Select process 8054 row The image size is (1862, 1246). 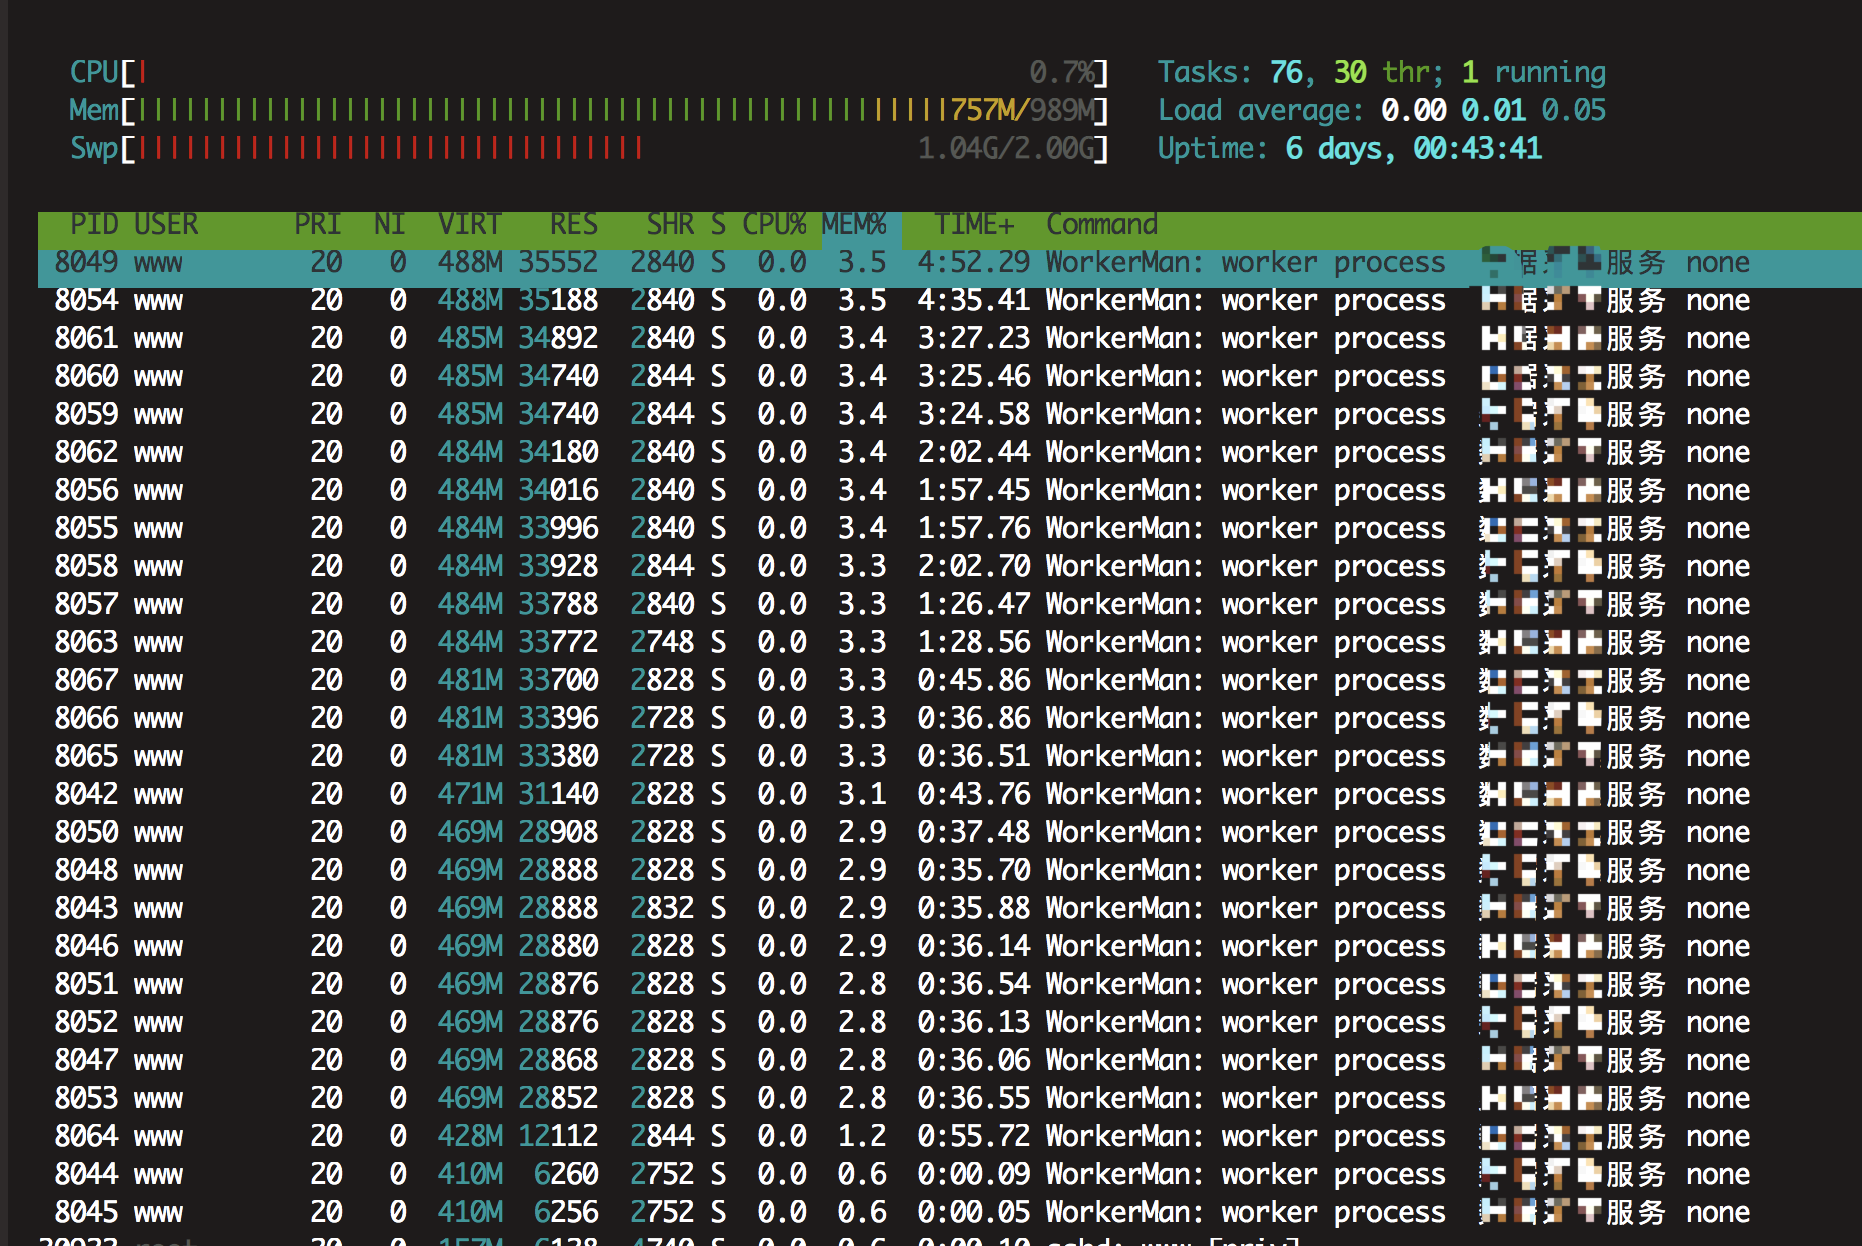tap(950, 301)
